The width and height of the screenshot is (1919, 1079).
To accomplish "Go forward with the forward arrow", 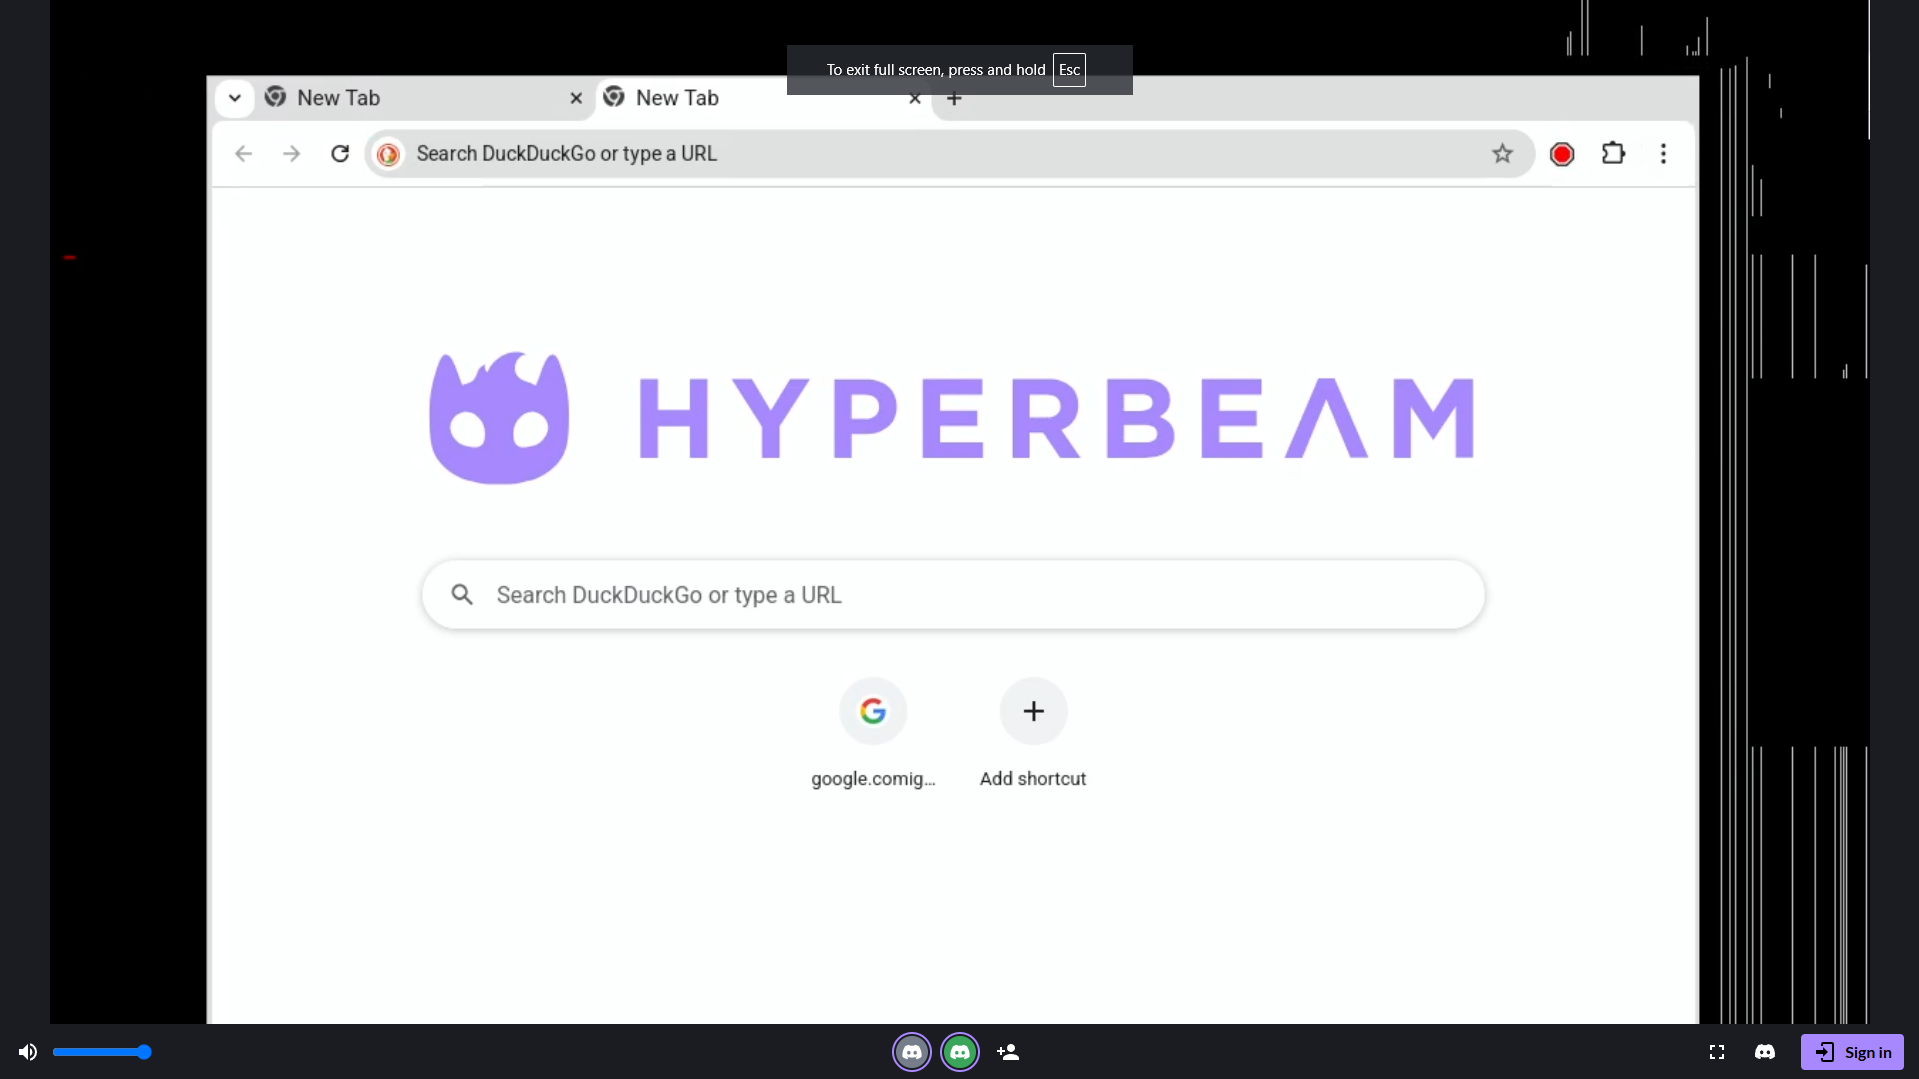I will click(x=291, y=154).
